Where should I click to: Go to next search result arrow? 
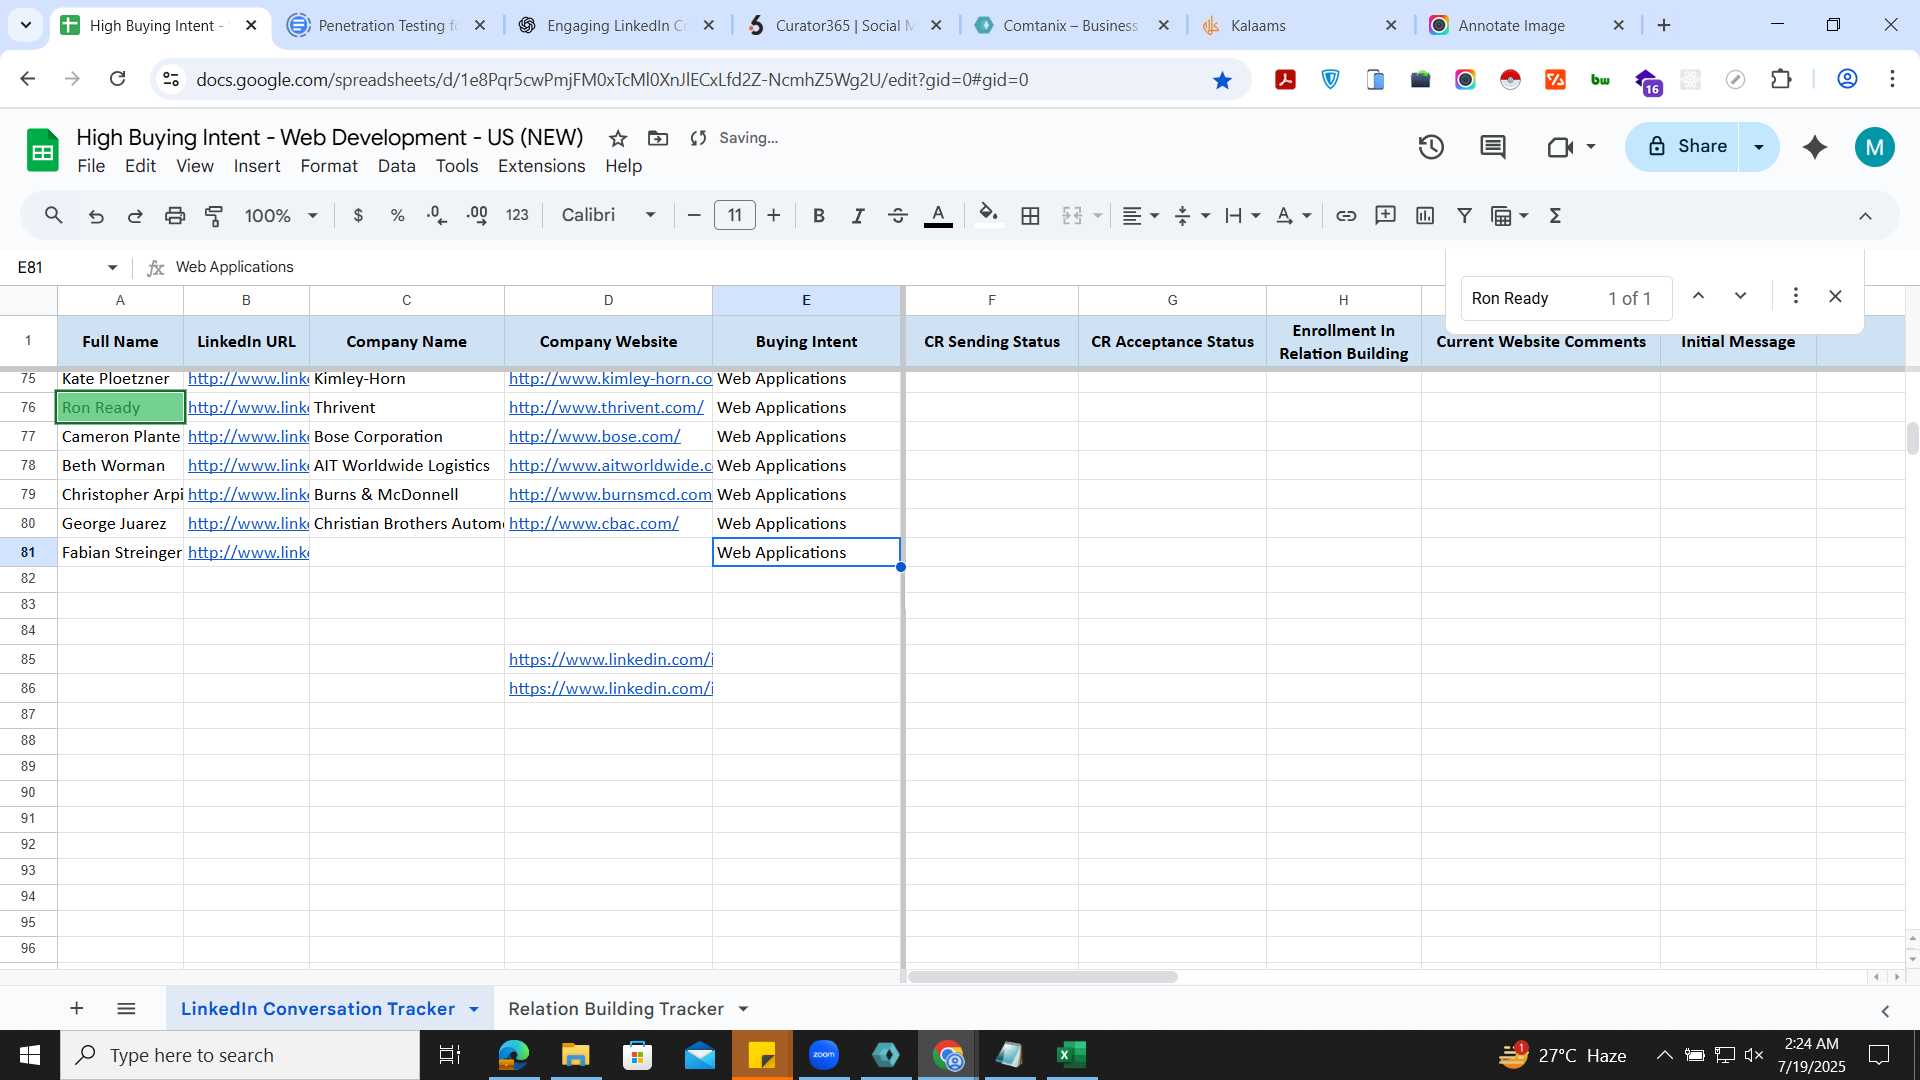point(1740,296)
